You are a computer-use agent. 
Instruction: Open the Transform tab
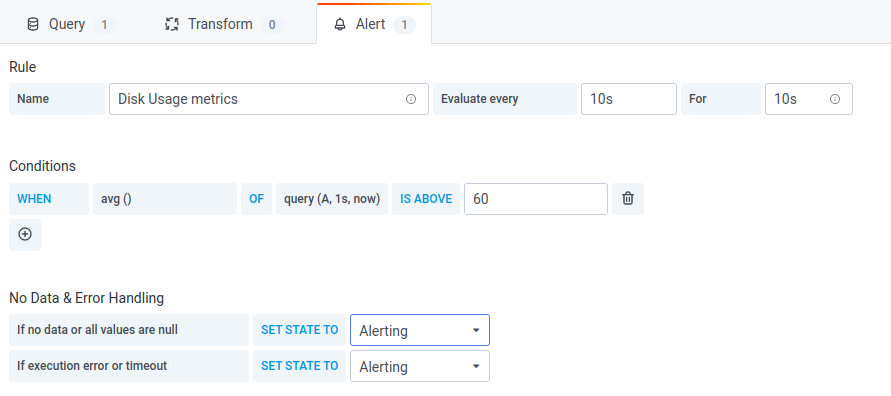click(223, 24)
